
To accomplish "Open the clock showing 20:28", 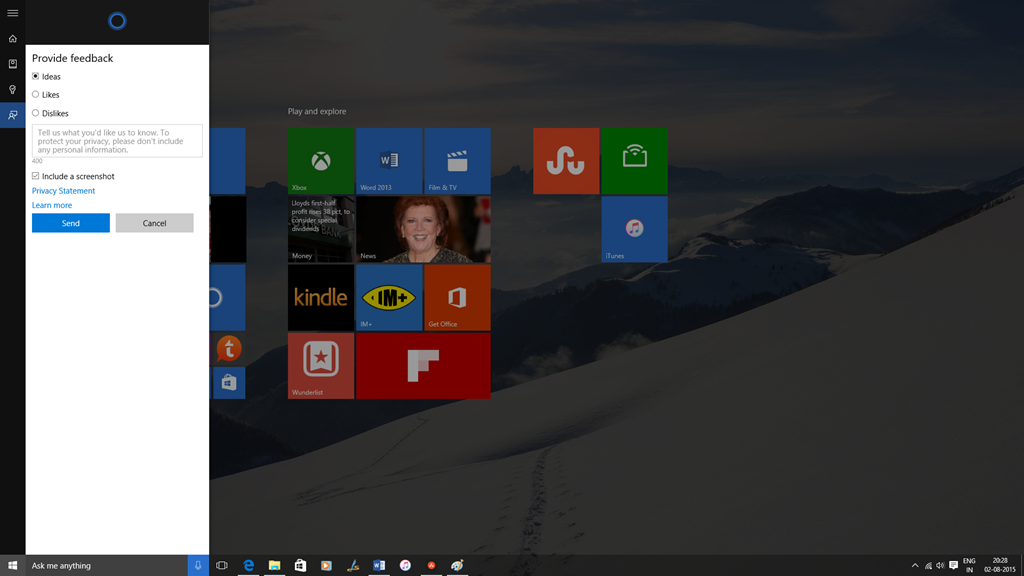I will 1000,566.
